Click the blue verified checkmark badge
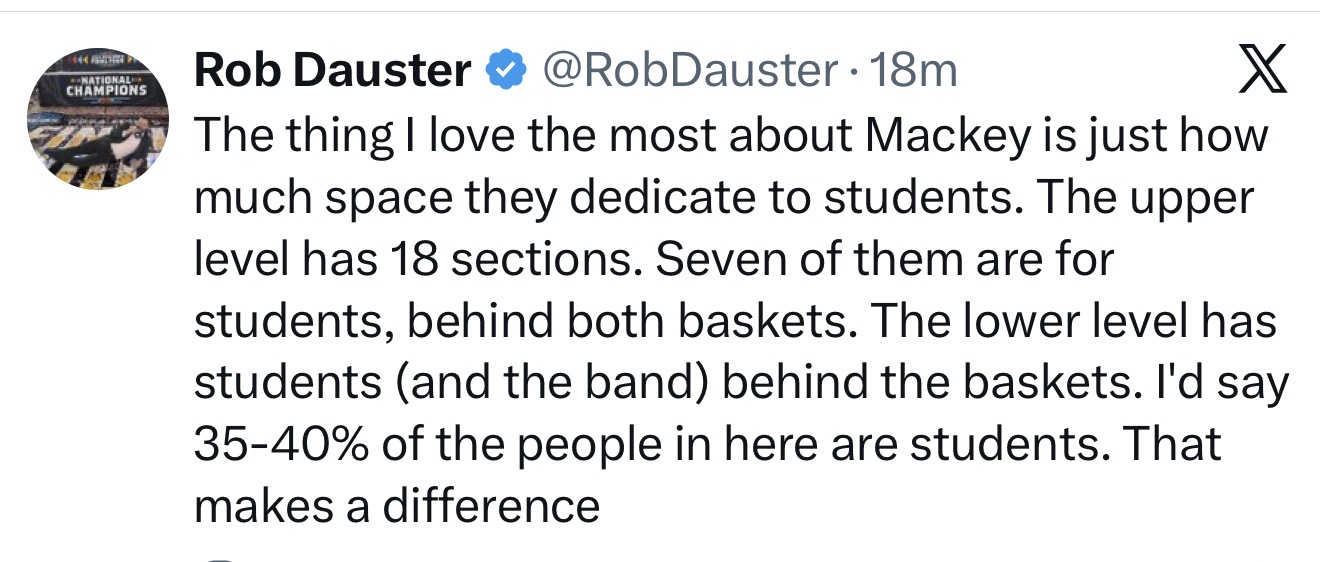1320x562 pixels. [504, 71]
